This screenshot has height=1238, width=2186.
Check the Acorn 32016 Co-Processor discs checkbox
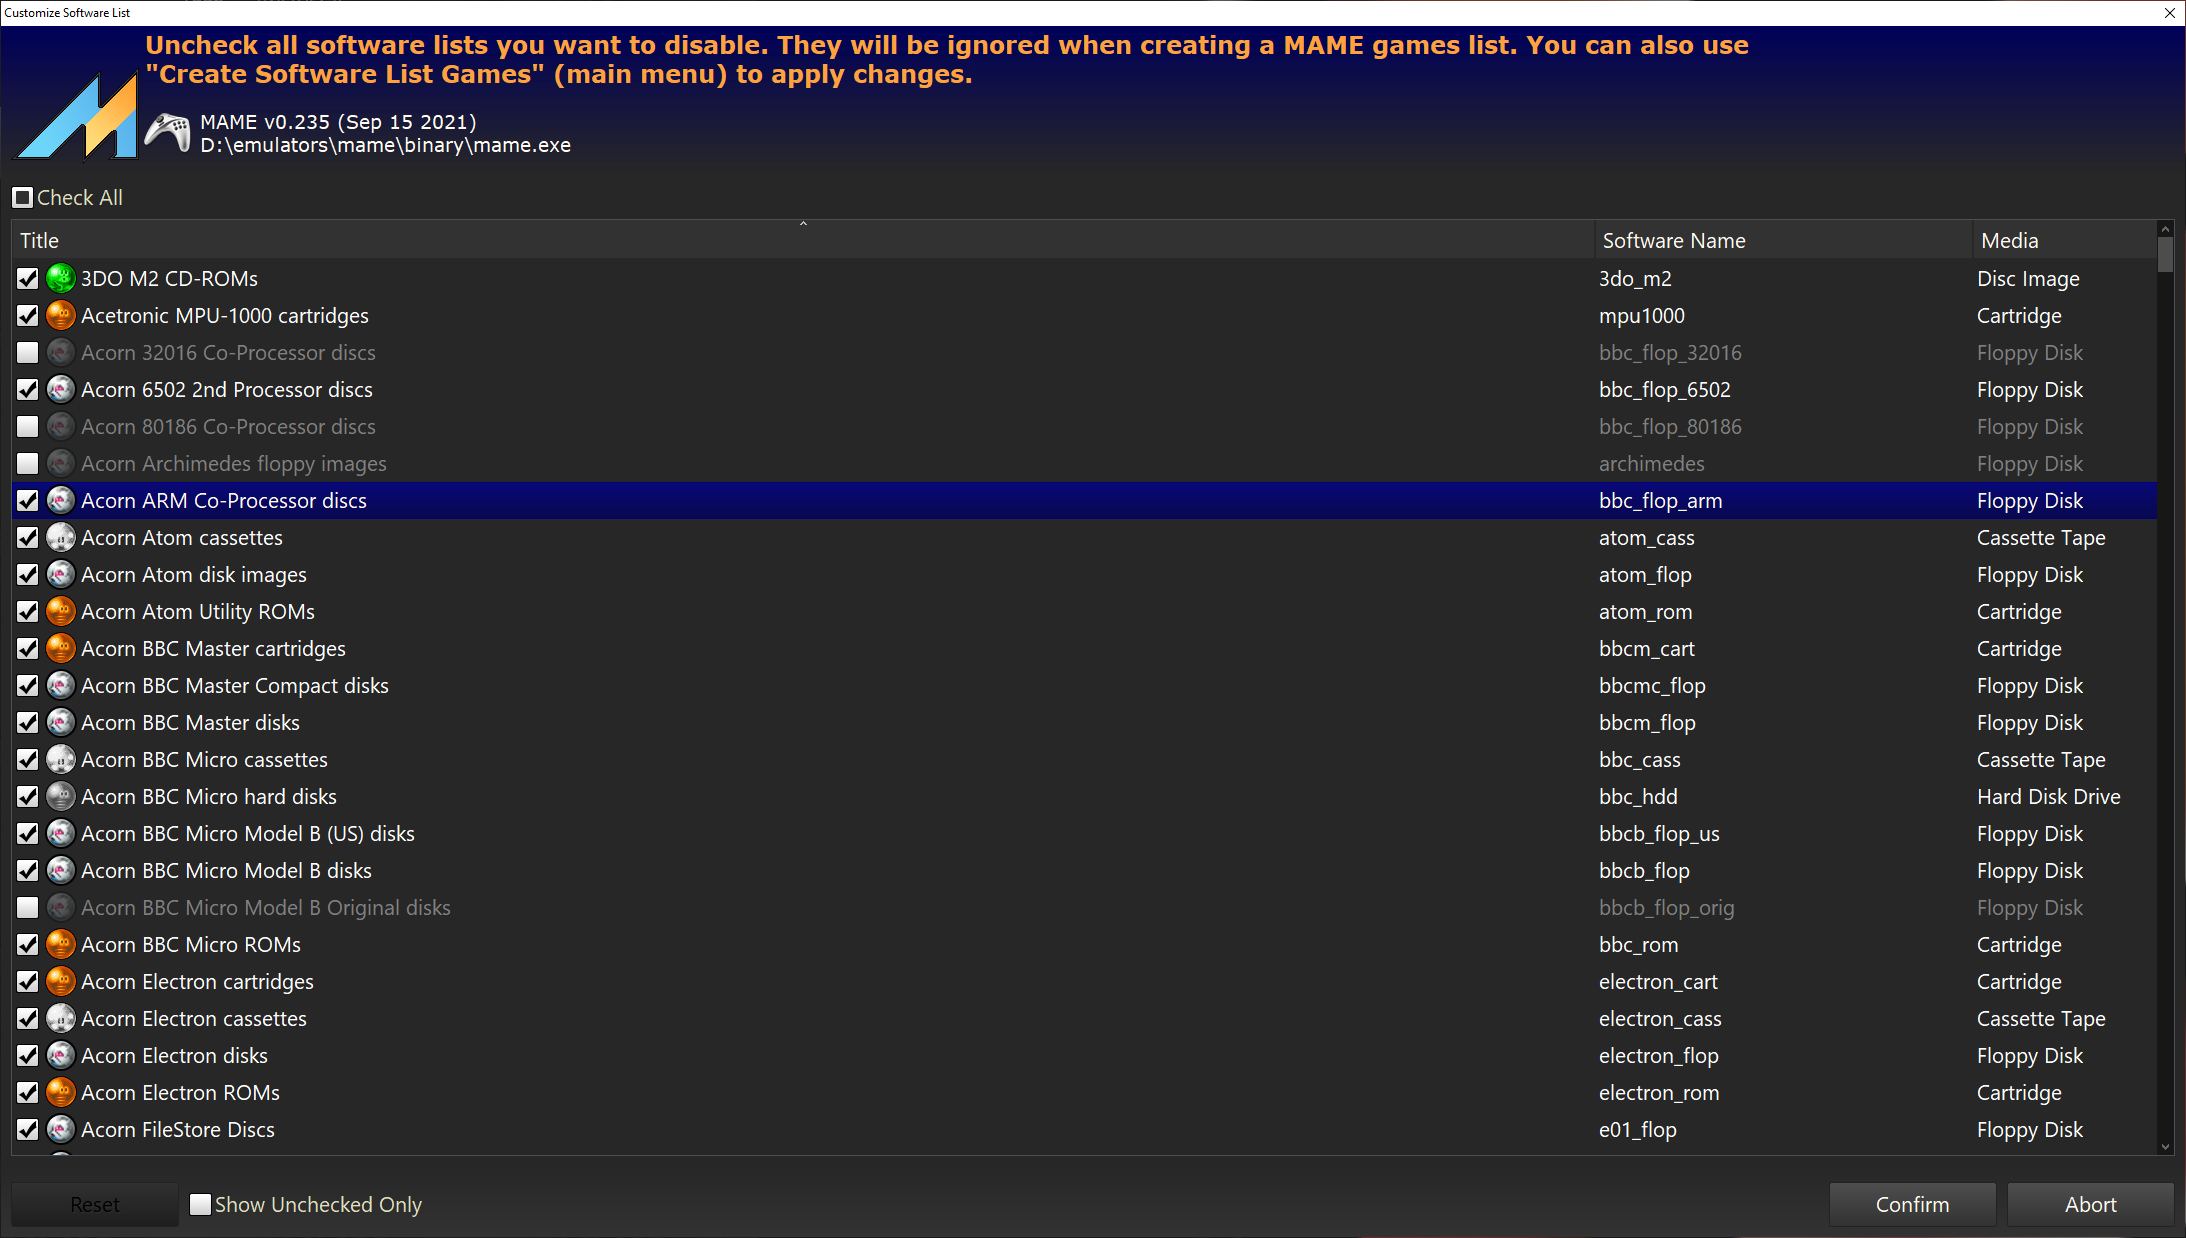[x=28, y=352]
